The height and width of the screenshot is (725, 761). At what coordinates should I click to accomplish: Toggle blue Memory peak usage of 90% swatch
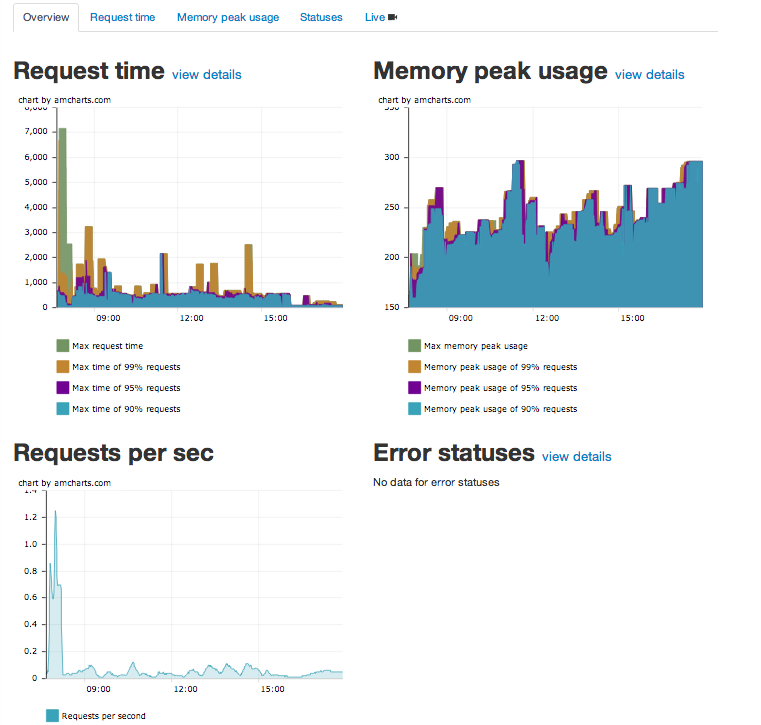click(414, 409)
